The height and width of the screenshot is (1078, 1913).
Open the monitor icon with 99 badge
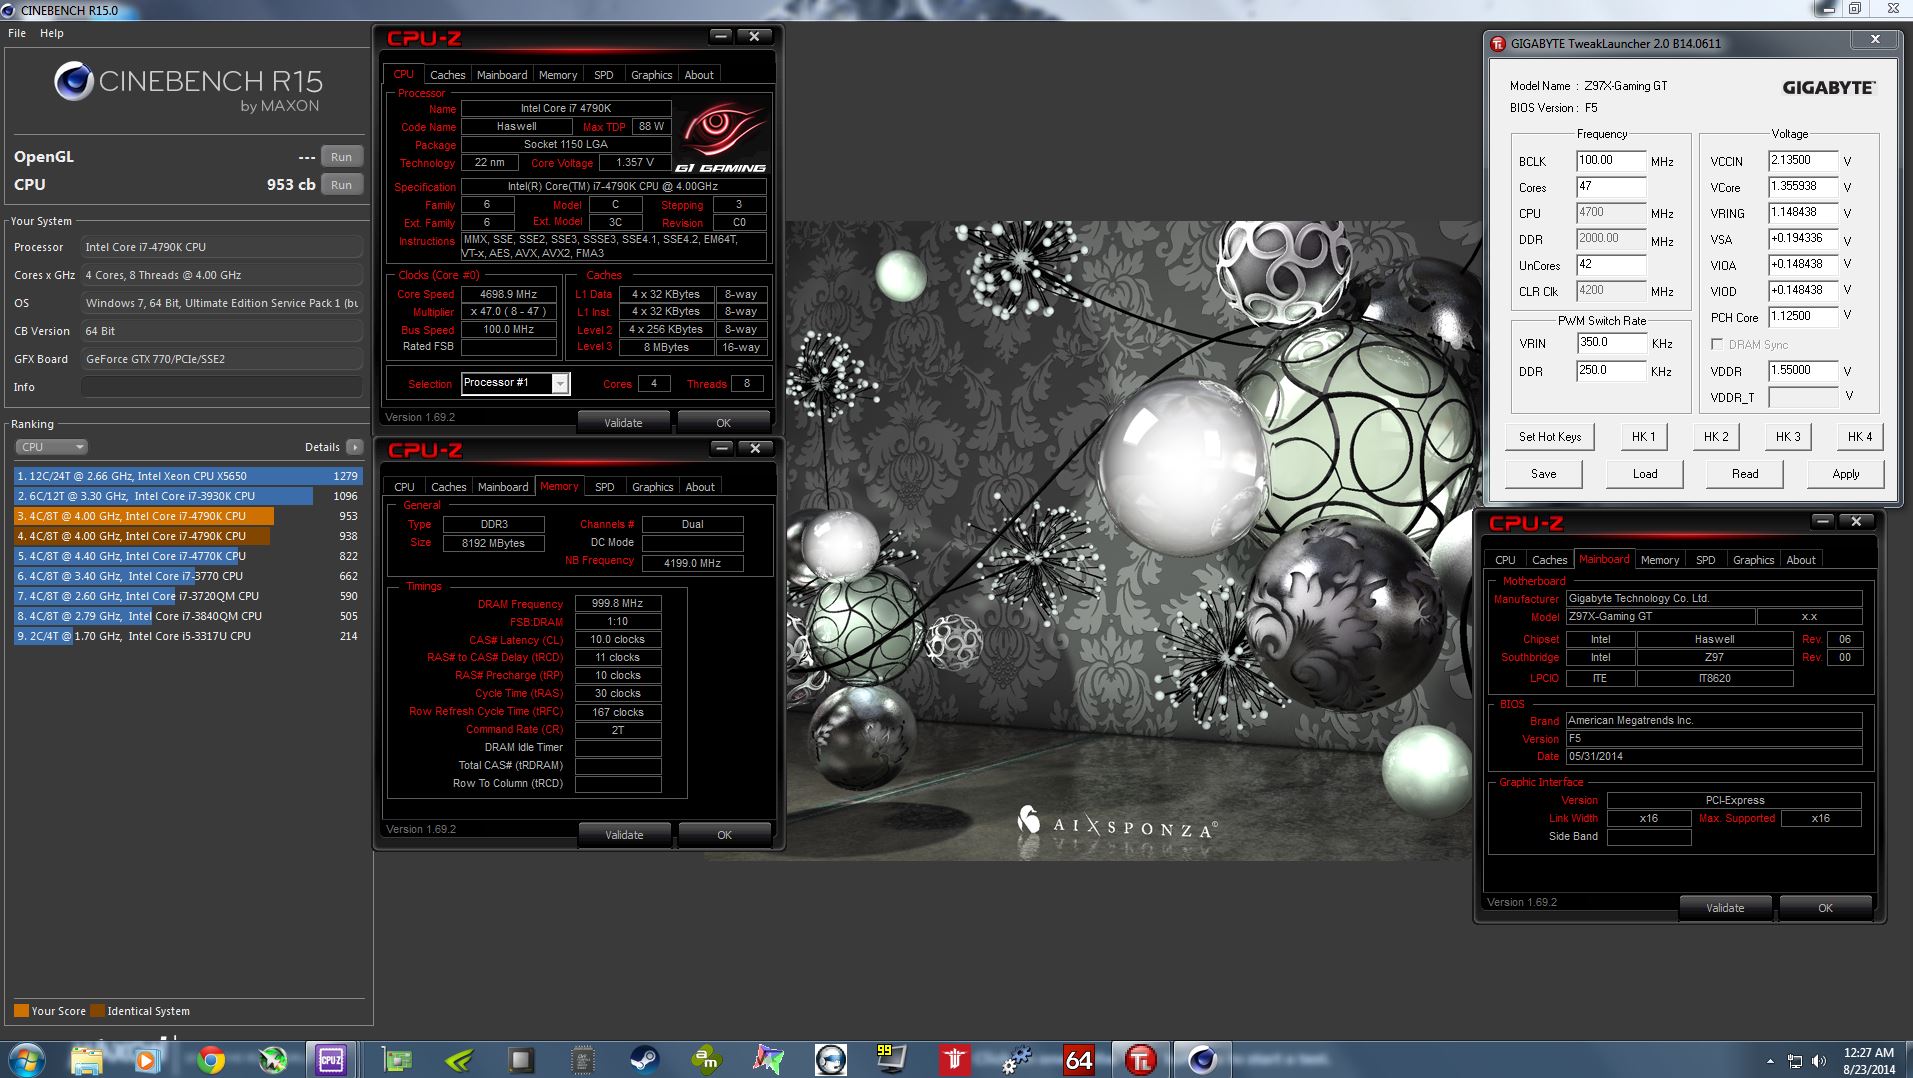point(890,1059)
